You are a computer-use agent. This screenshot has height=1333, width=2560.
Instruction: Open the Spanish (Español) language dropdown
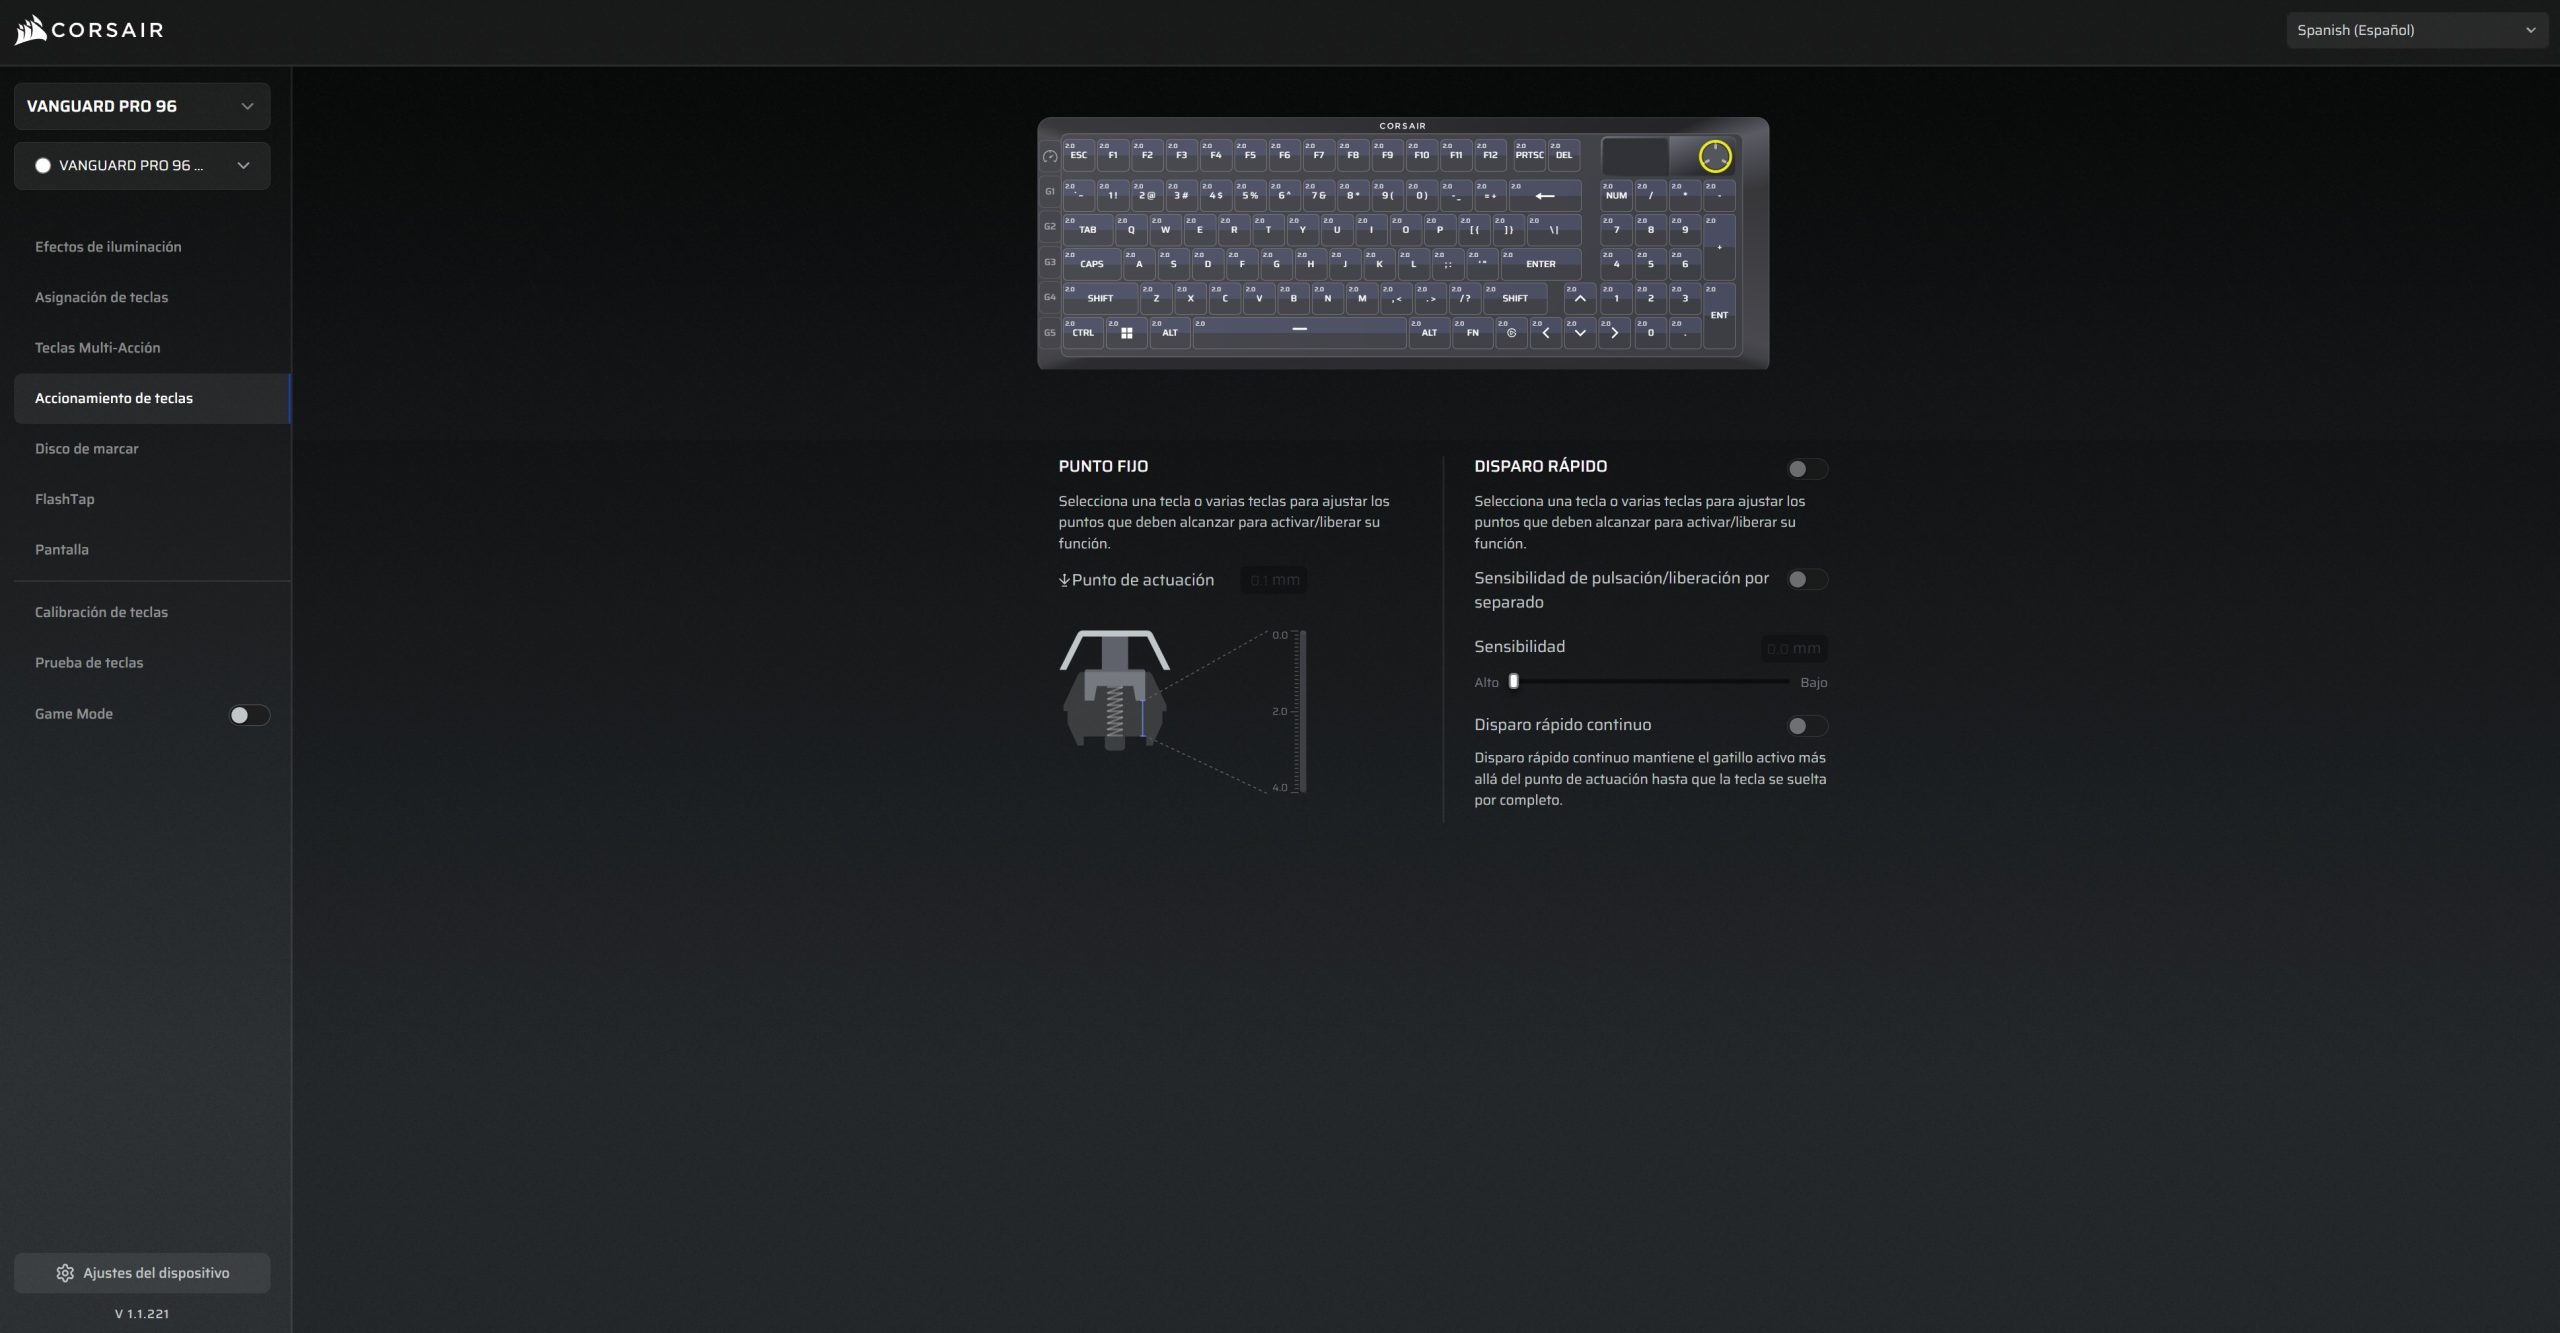tap(2417, 30)
